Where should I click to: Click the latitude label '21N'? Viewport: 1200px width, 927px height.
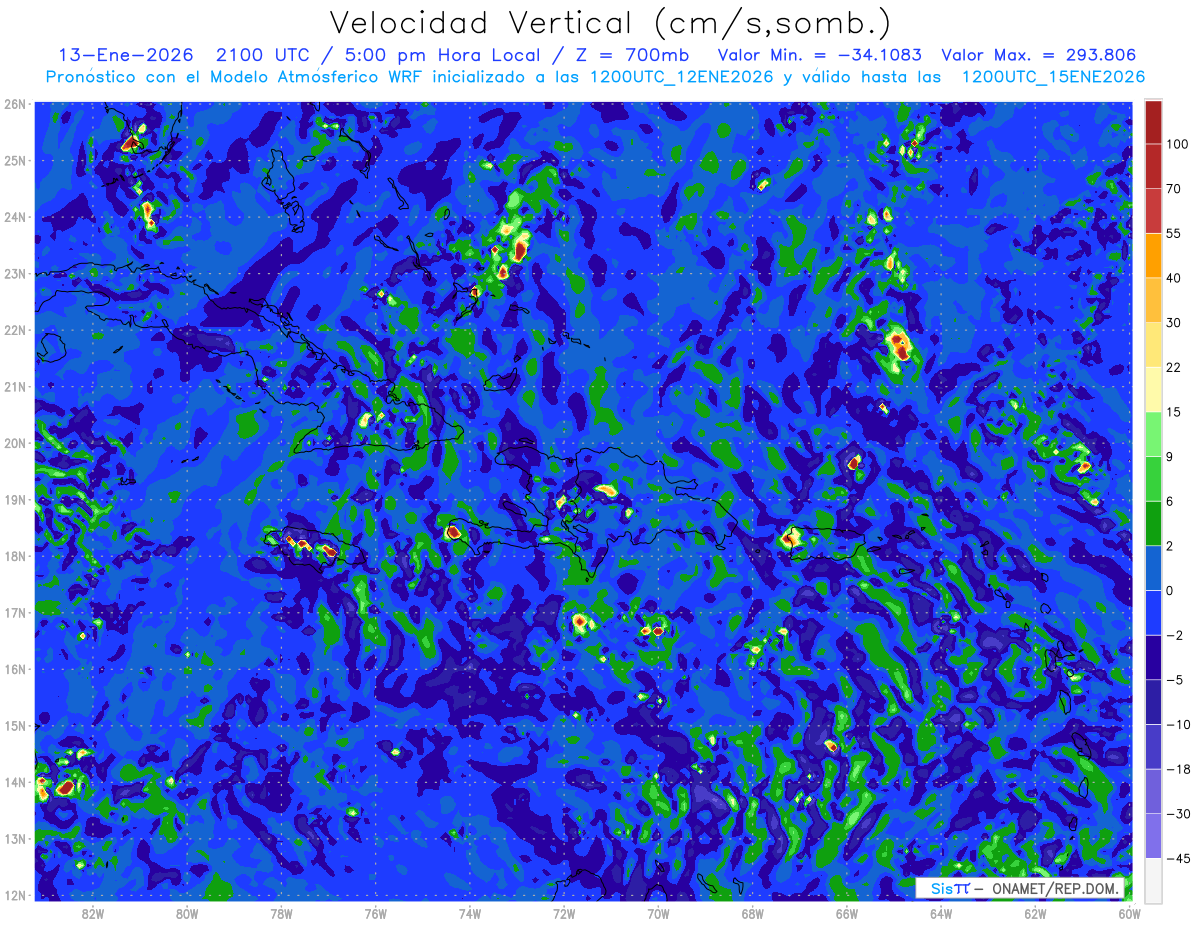click(14, 386)
